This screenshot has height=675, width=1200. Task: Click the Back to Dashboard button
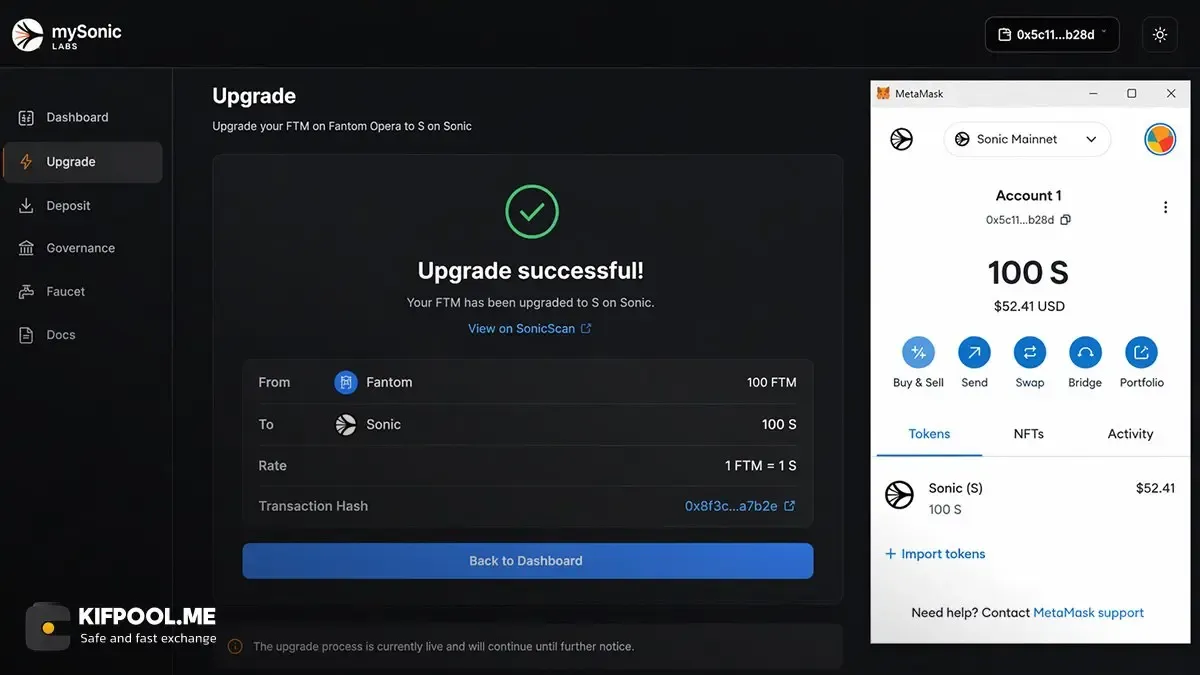click(527, 561)
